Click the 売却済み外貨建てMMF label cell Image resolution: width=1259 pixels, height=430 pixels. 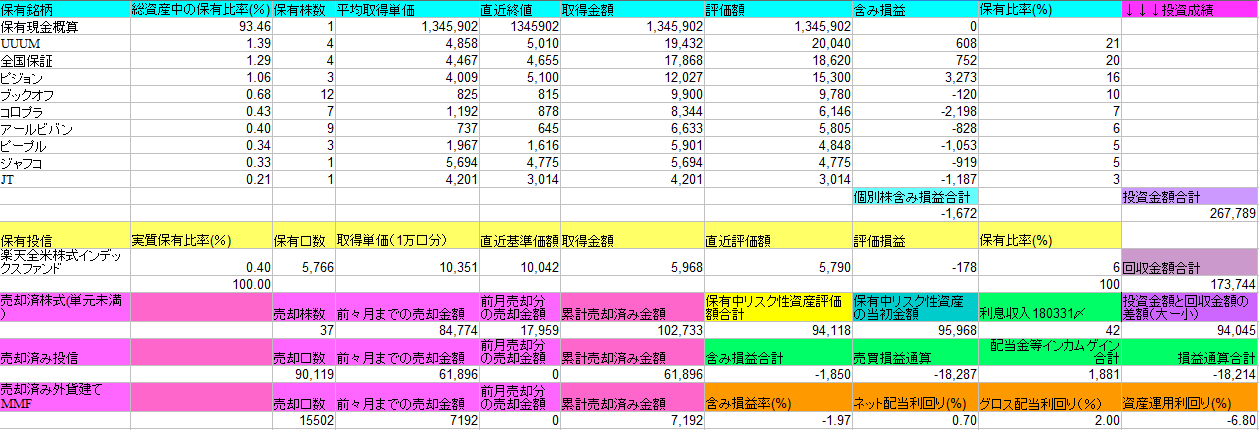click(x=65, y=396)
